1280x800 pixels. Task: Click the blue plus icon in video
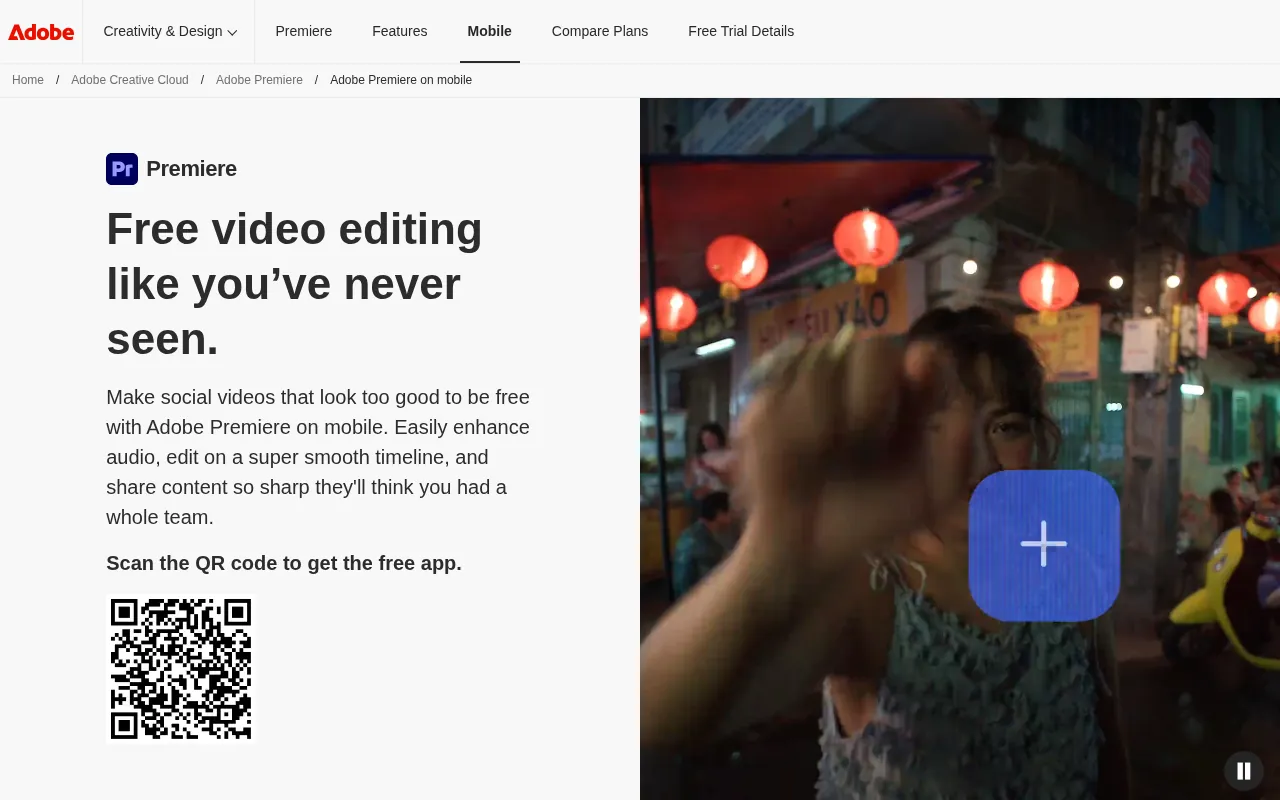1044,545
